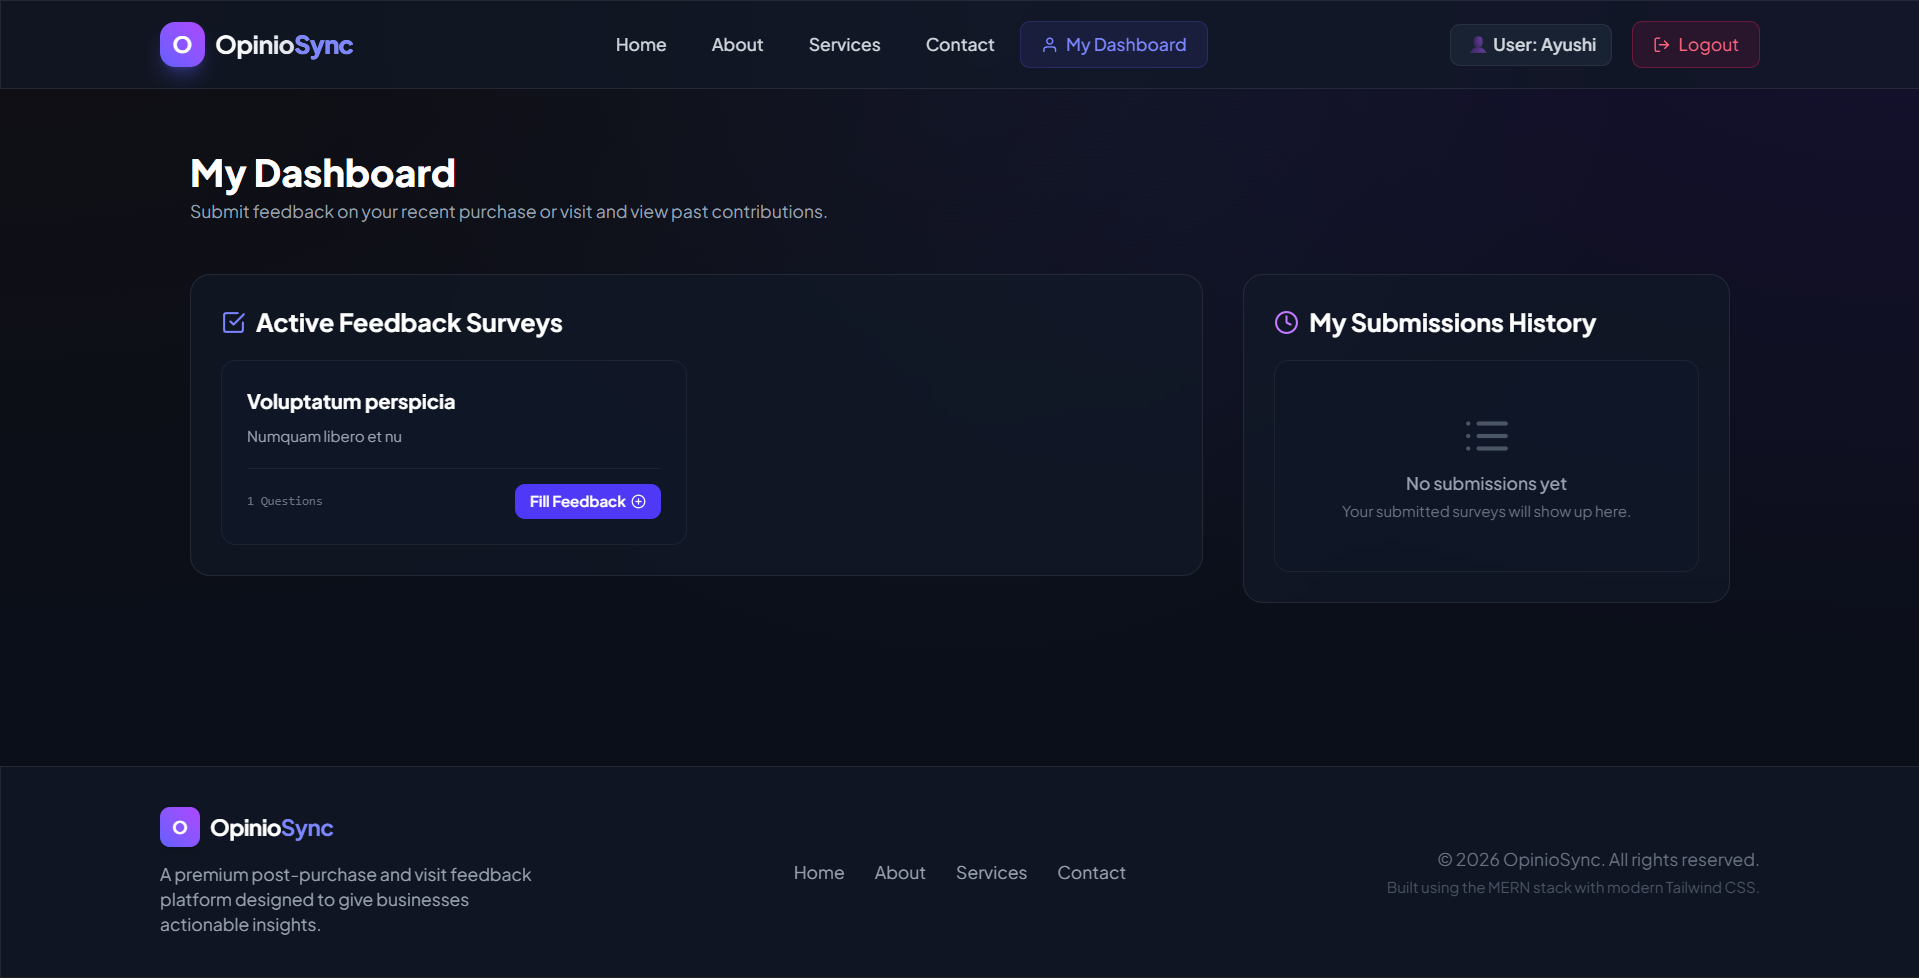
Task: Click the My Dashboard page title
Action: coord(323,174)
